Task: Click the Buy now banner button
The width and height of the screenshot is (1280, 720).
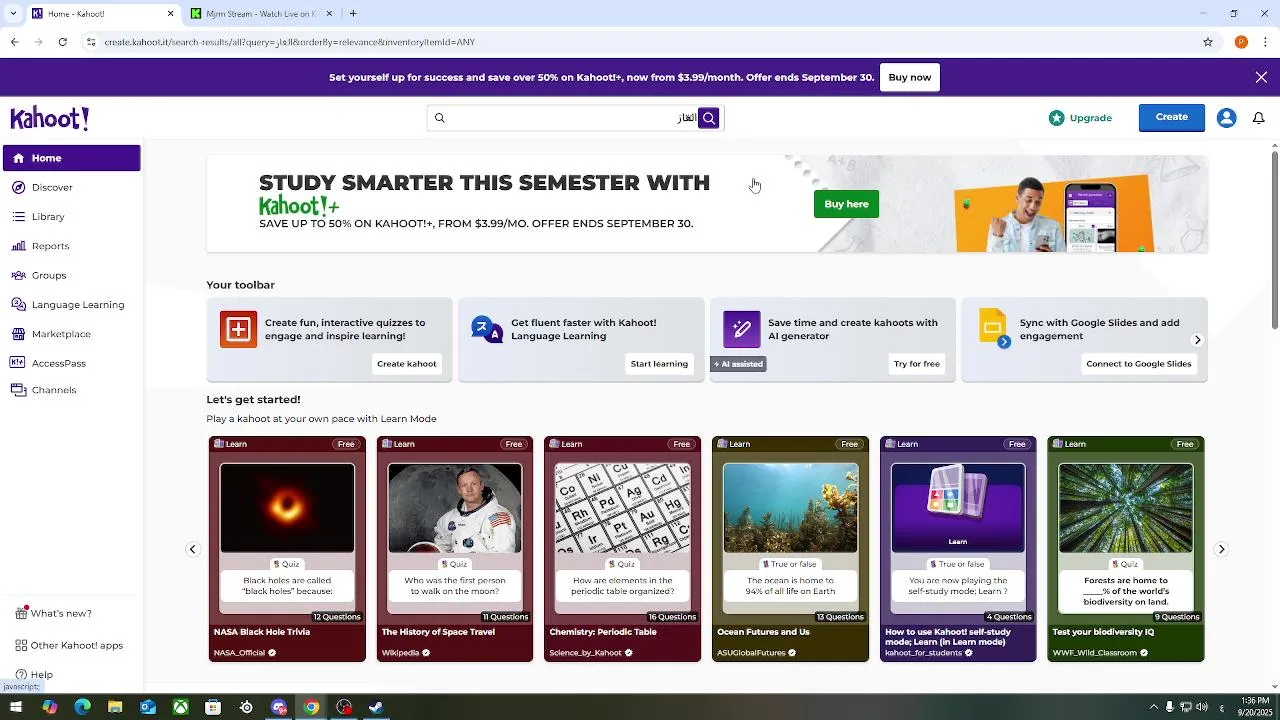Action: [x=910, y=77]
